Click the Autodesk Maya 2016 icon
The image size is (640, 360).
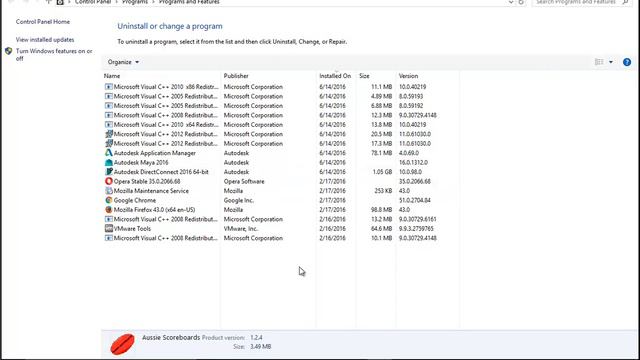(x=109, y=162)
